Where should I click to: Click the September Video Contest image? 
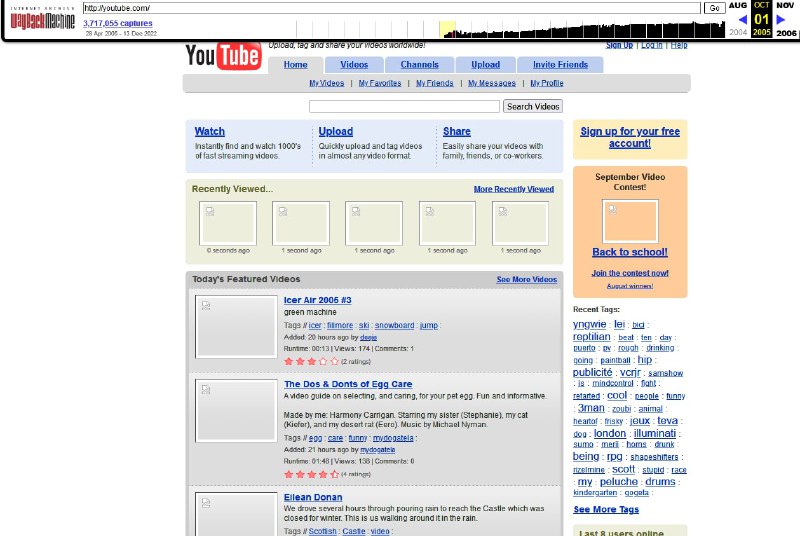(630, 220)
